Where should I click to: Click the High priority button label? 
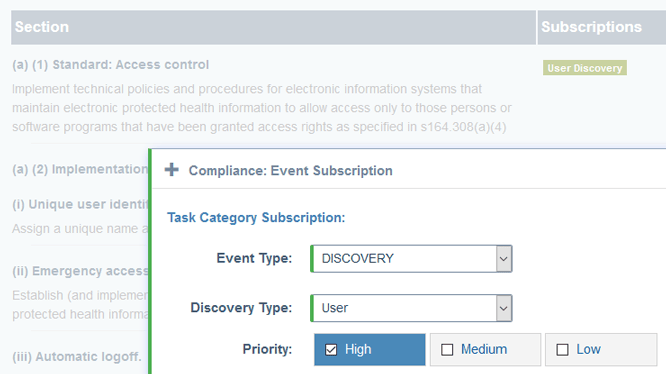(x=358, y=349)
